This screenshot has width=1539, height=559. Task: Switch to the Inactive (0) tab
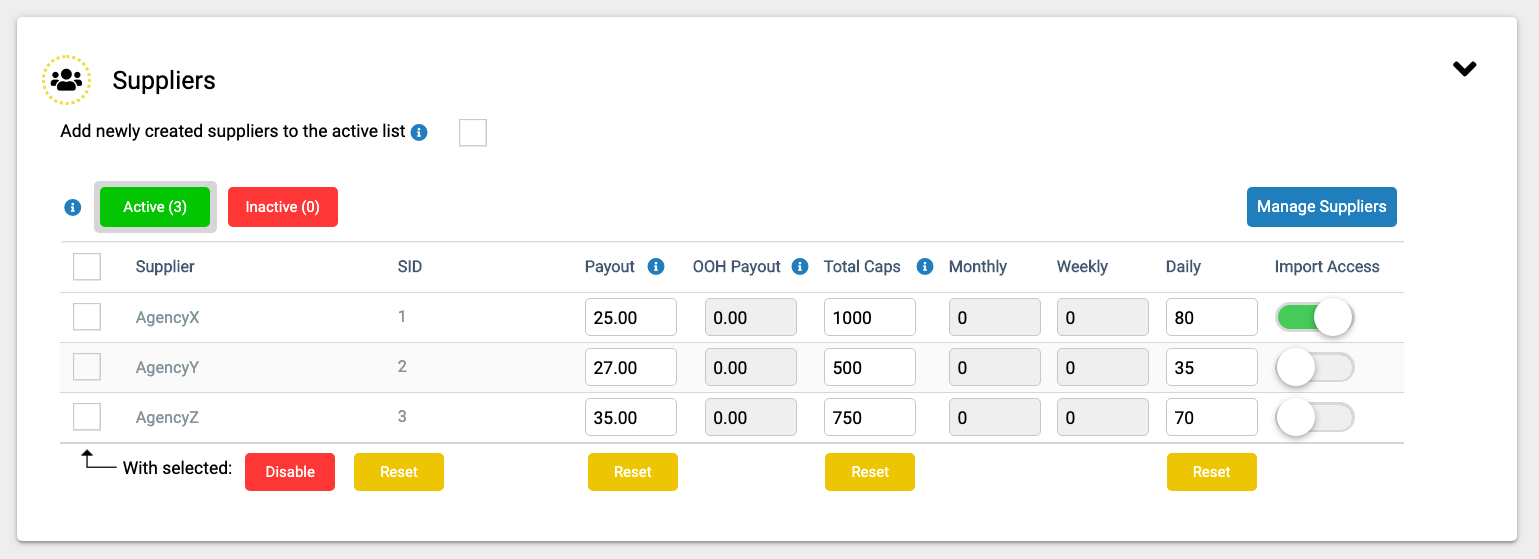(283, 207)
